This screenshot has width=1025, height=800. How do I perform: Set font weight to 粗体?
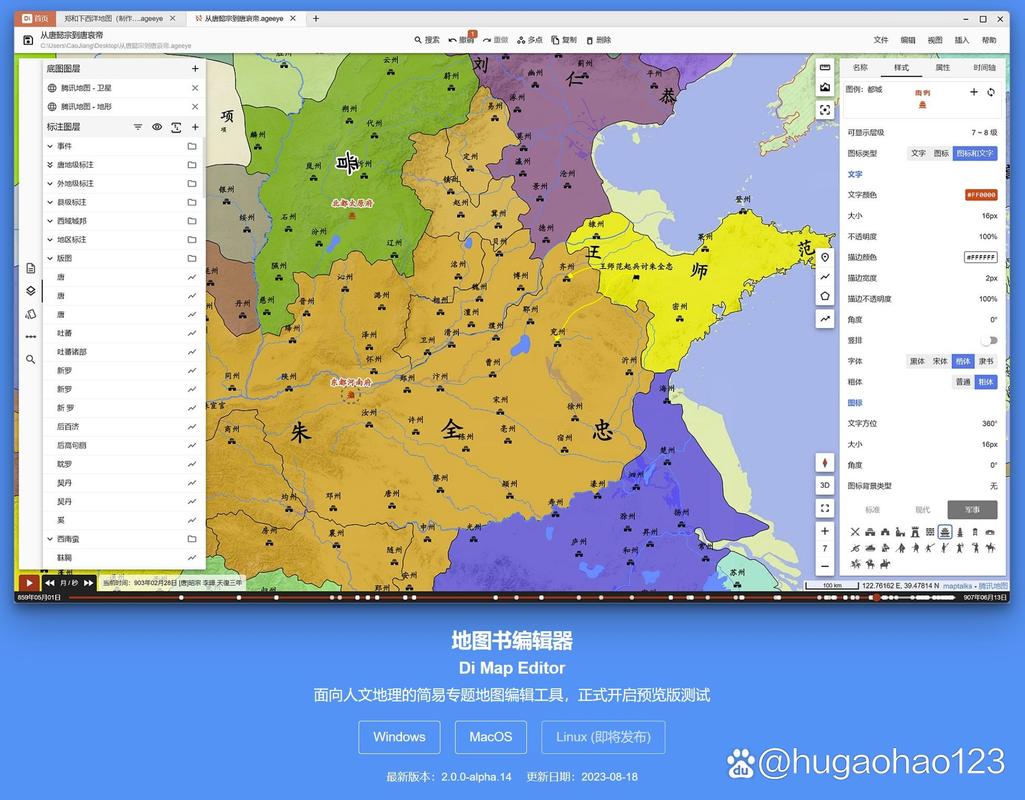(986, 382)
